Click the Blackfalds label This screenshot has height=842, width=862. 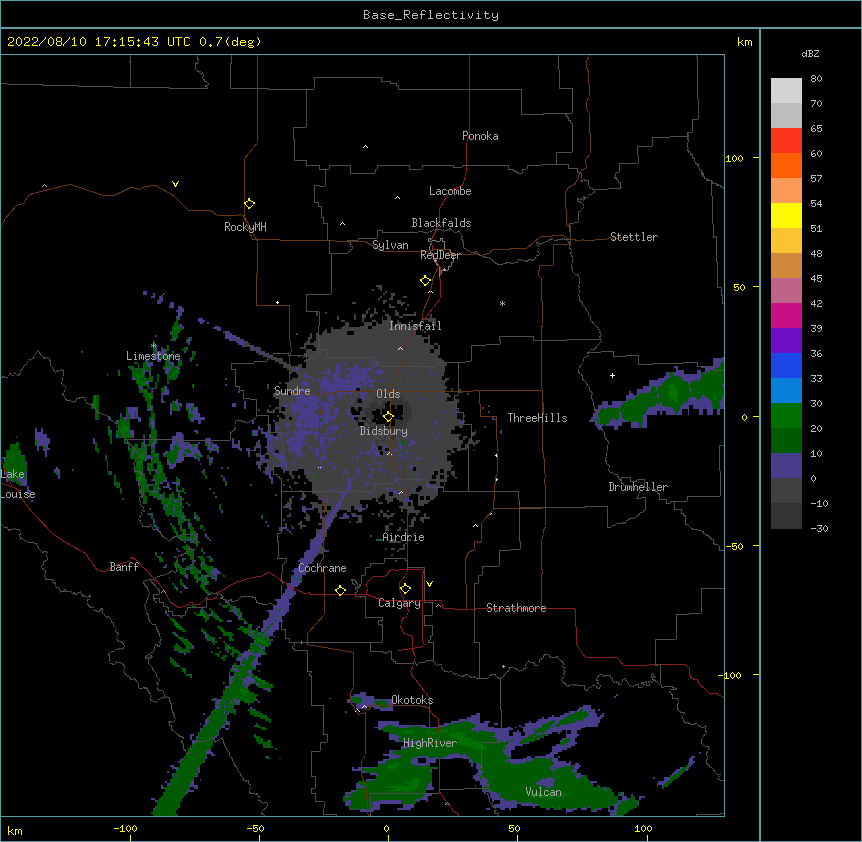pyautogui.click(x=441, y=223)
